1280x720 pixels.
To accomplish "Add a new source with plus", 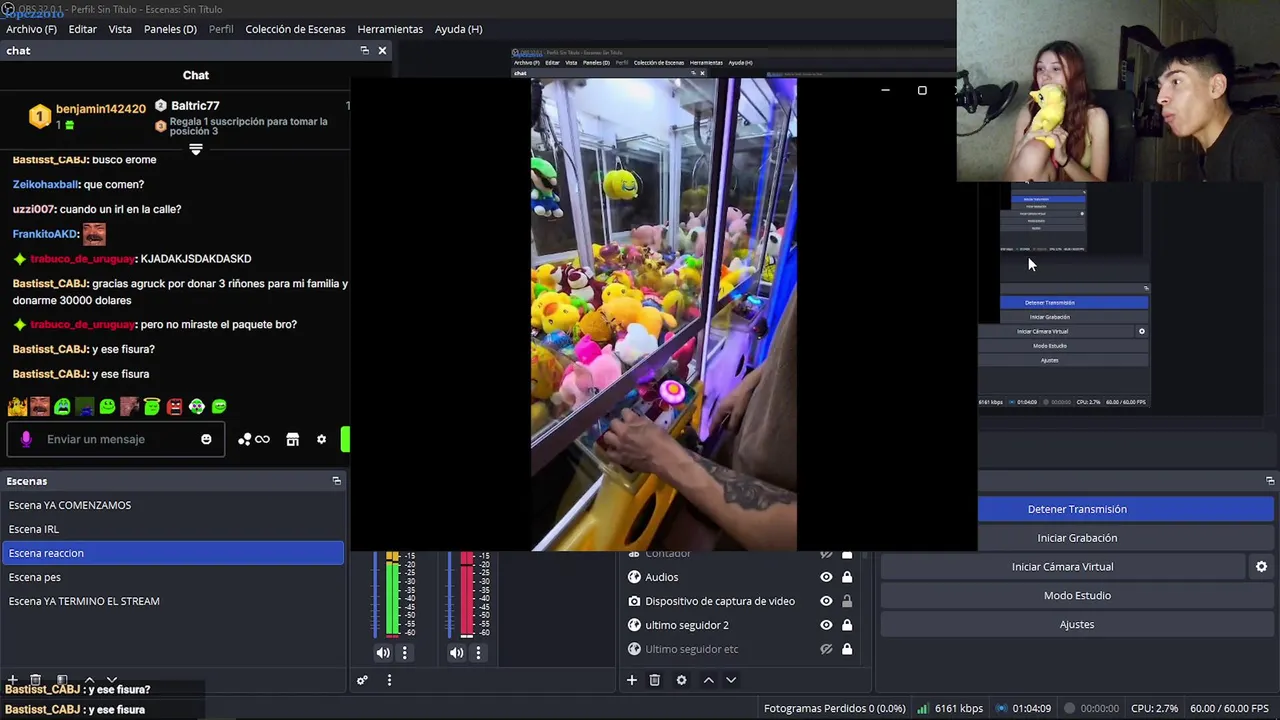I will (x=632, y=680).
